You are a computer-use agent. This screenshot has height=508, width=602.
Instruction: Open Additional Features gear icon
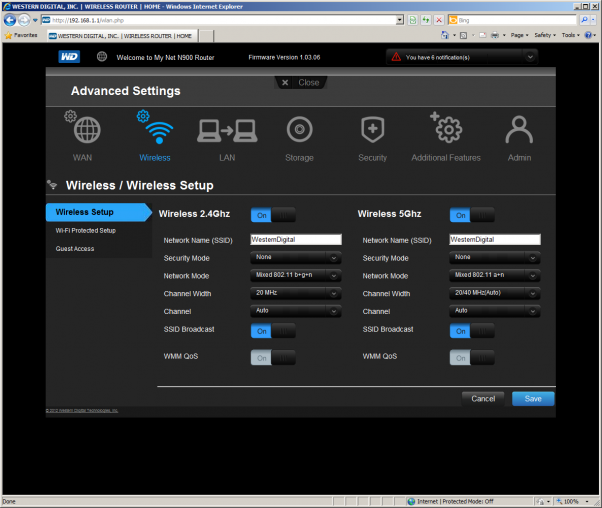point(447,128)
